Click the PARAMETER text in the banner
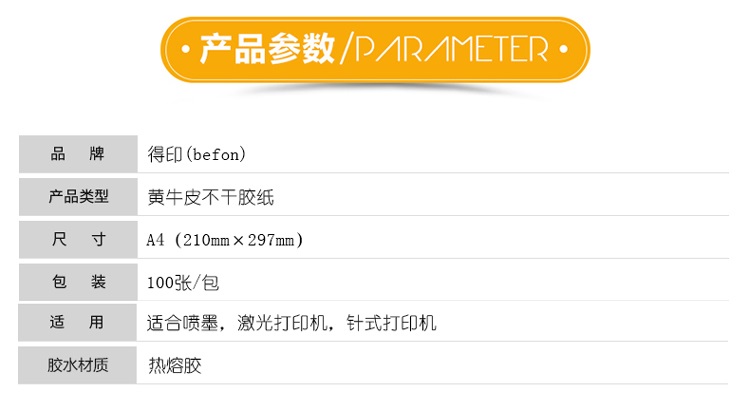This screenshot has width=750, height=416. tap(452, 49)
